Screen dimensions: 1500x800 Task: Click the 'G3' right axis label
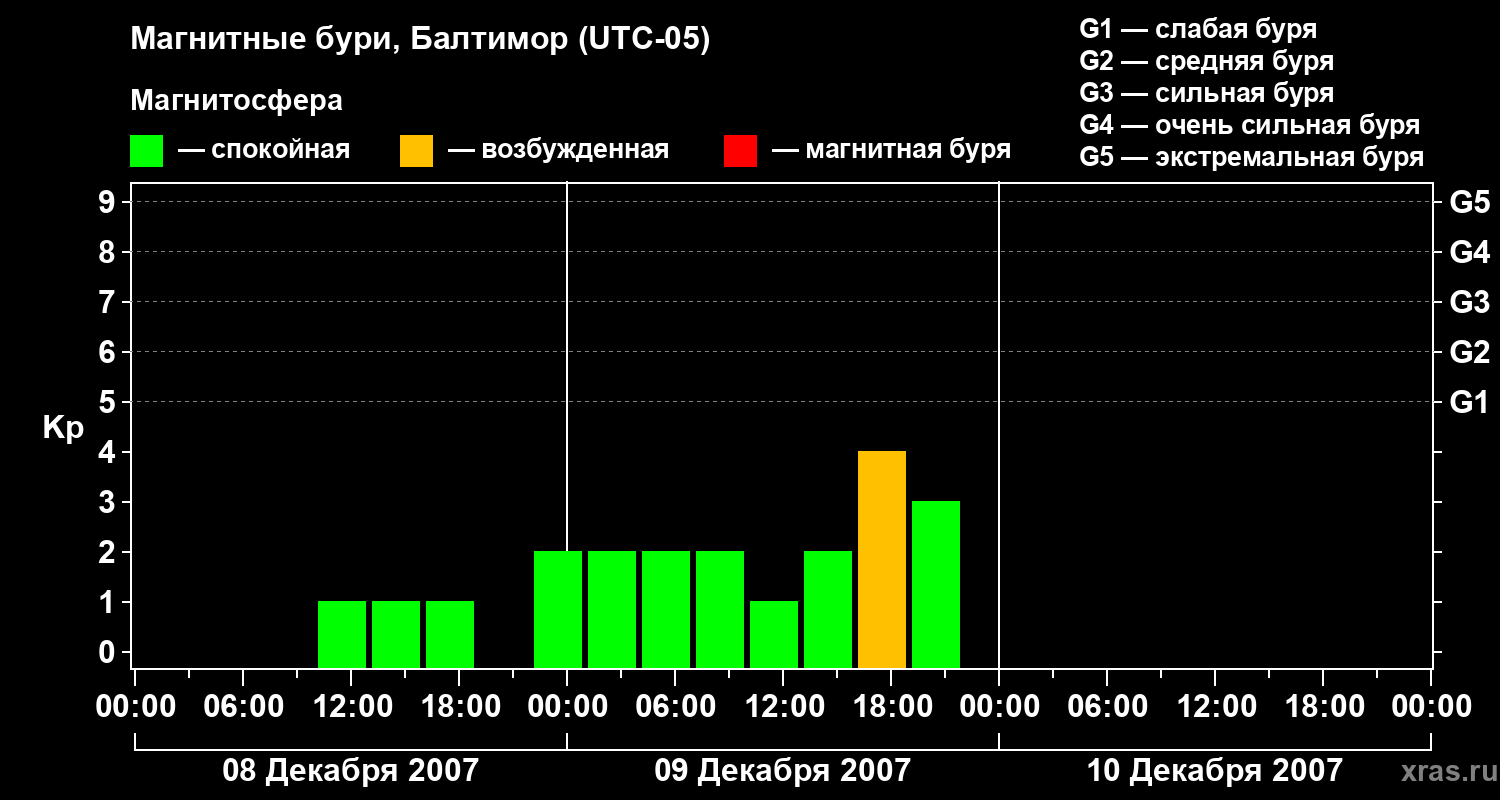1470,302
